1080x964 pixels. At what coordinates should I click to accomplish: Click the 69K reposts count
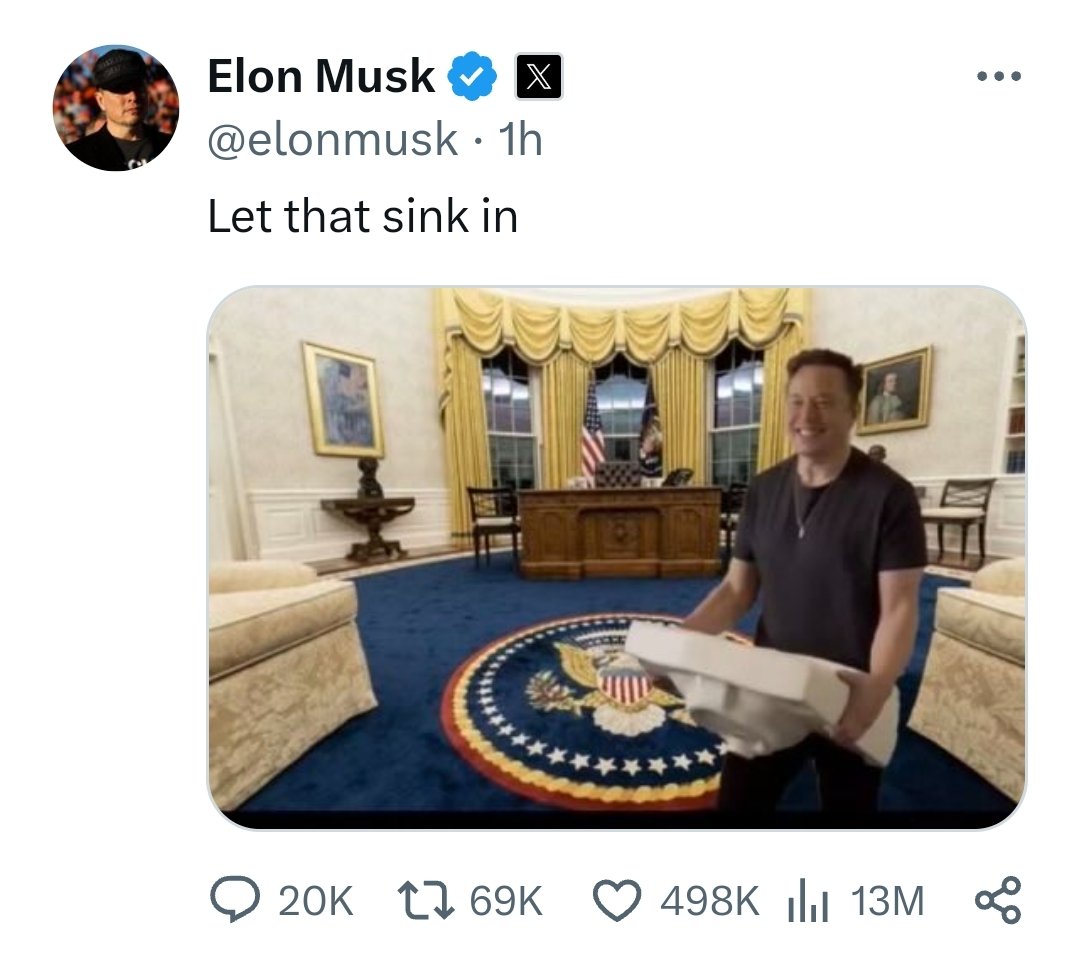click(506, 901)
